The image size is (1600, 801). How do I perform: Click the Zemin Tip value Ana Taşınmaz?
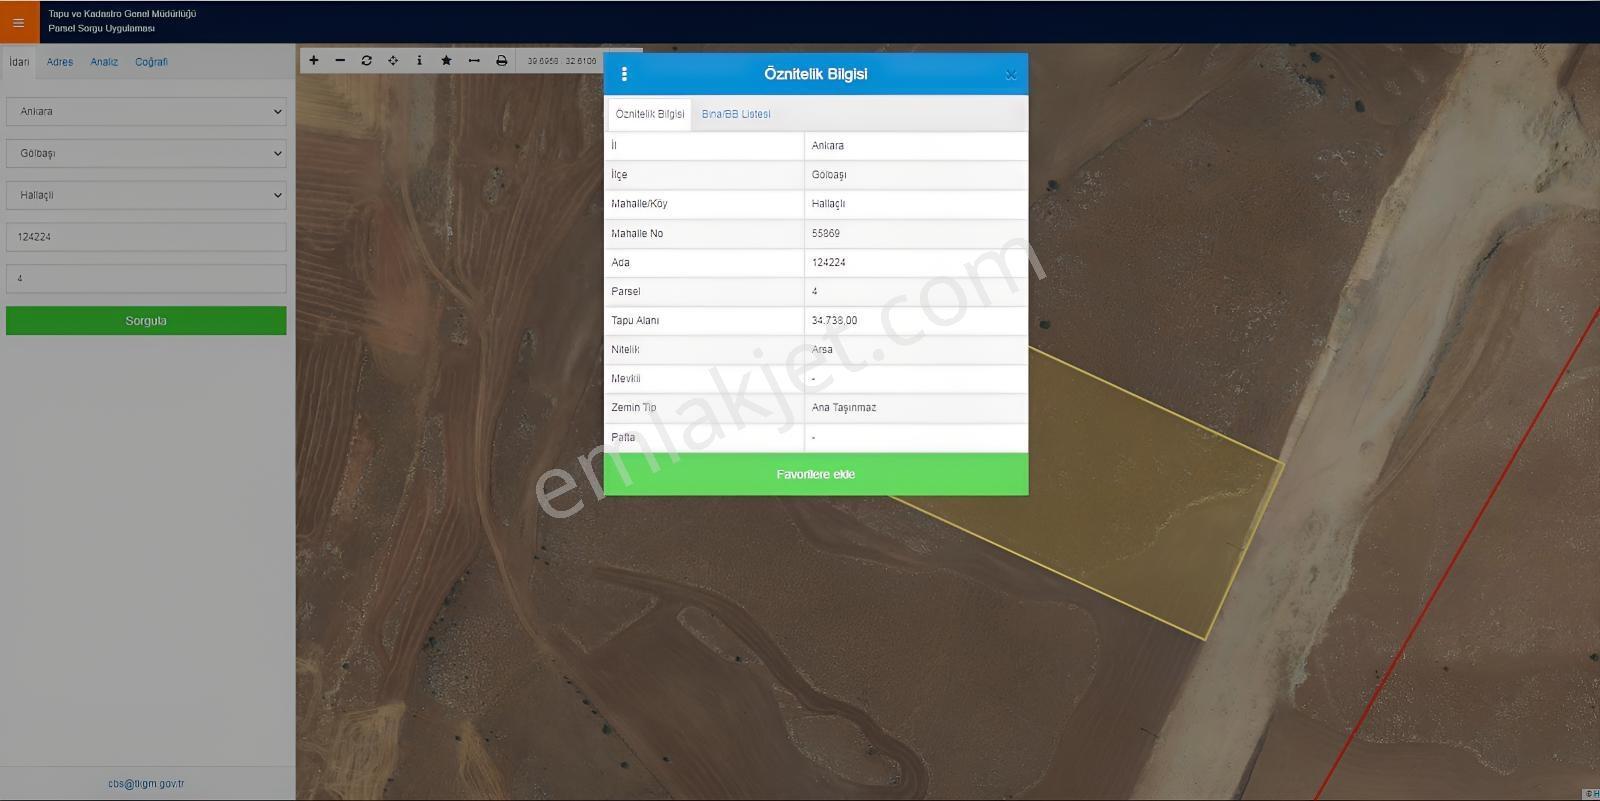[x=844, y=408]
